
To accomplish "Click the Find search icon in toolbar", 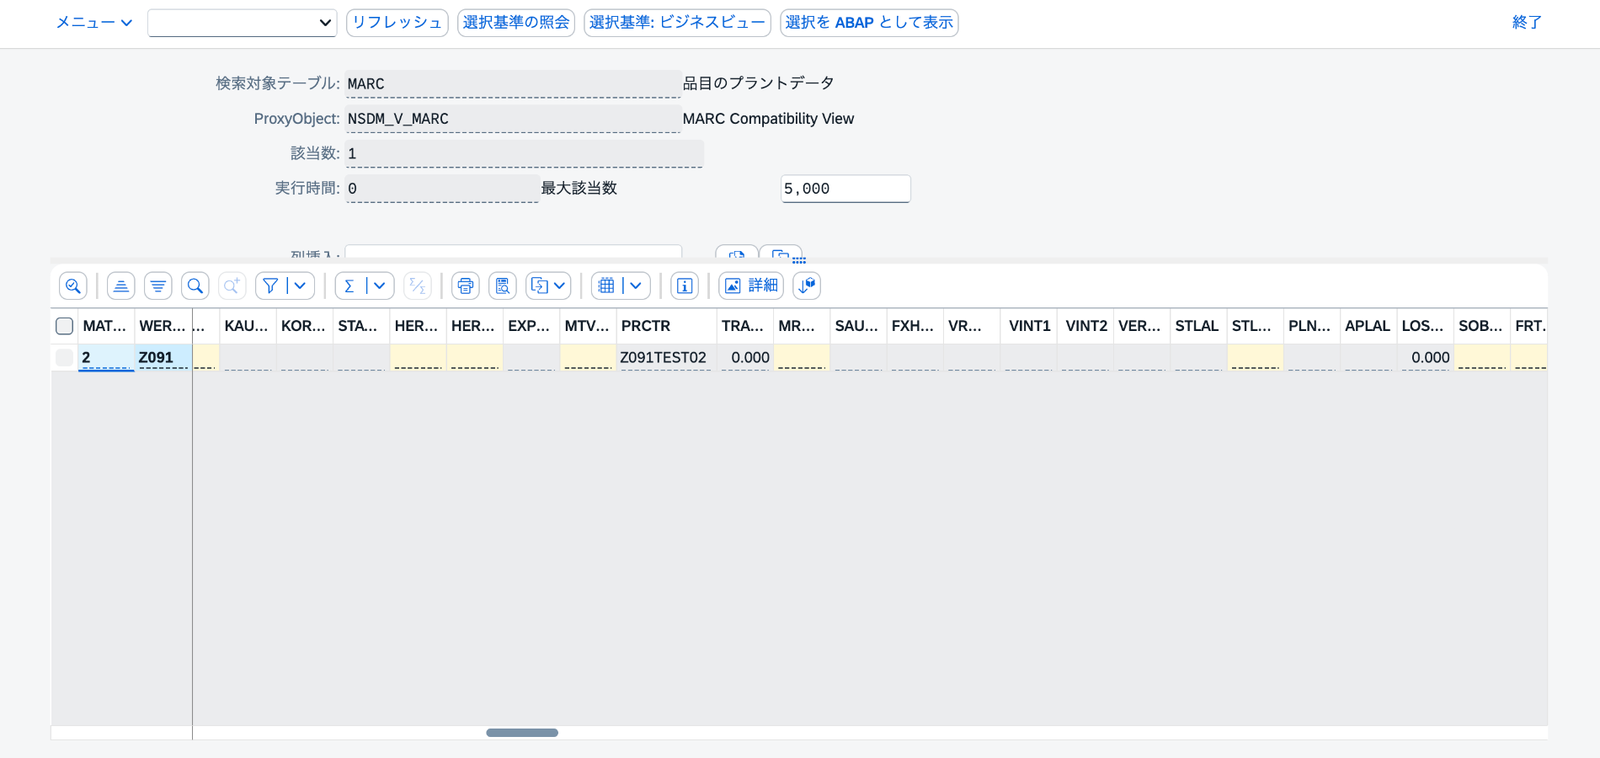I will click(195, 286).
